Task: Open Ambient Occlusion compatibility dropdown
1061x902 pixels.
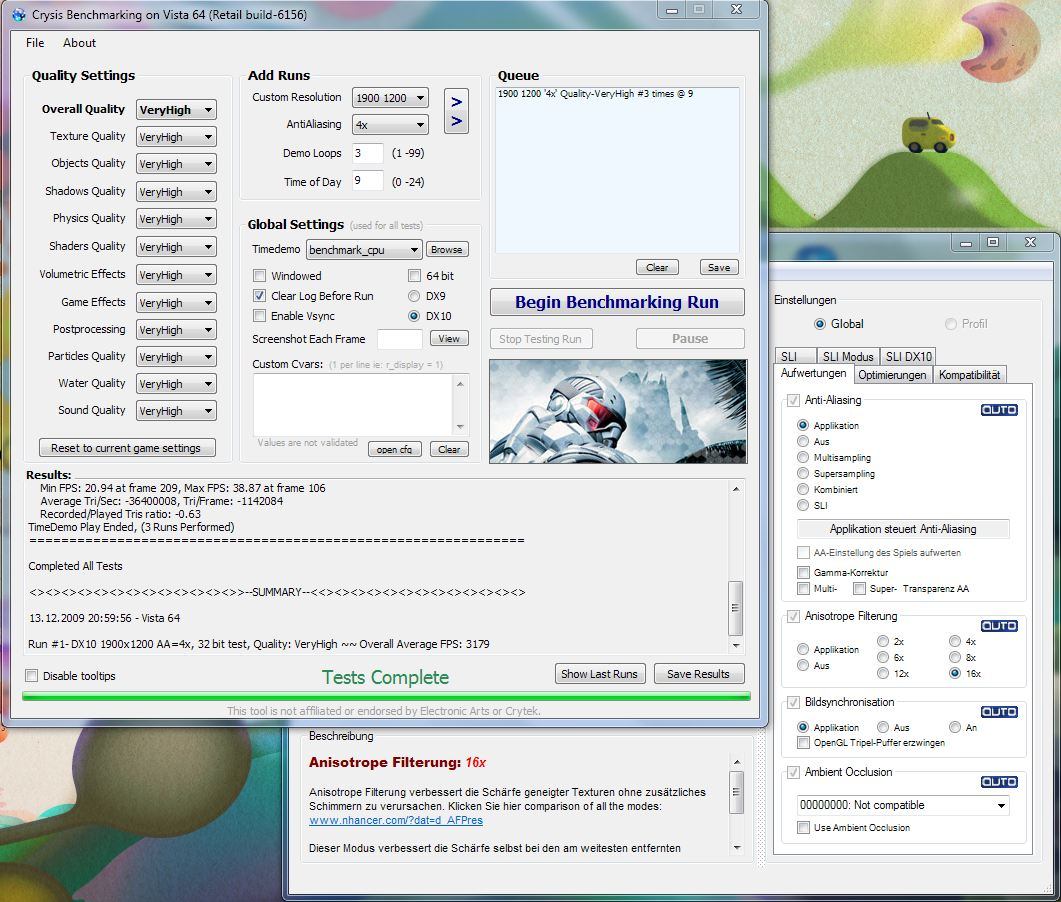Action: [903, 805]
